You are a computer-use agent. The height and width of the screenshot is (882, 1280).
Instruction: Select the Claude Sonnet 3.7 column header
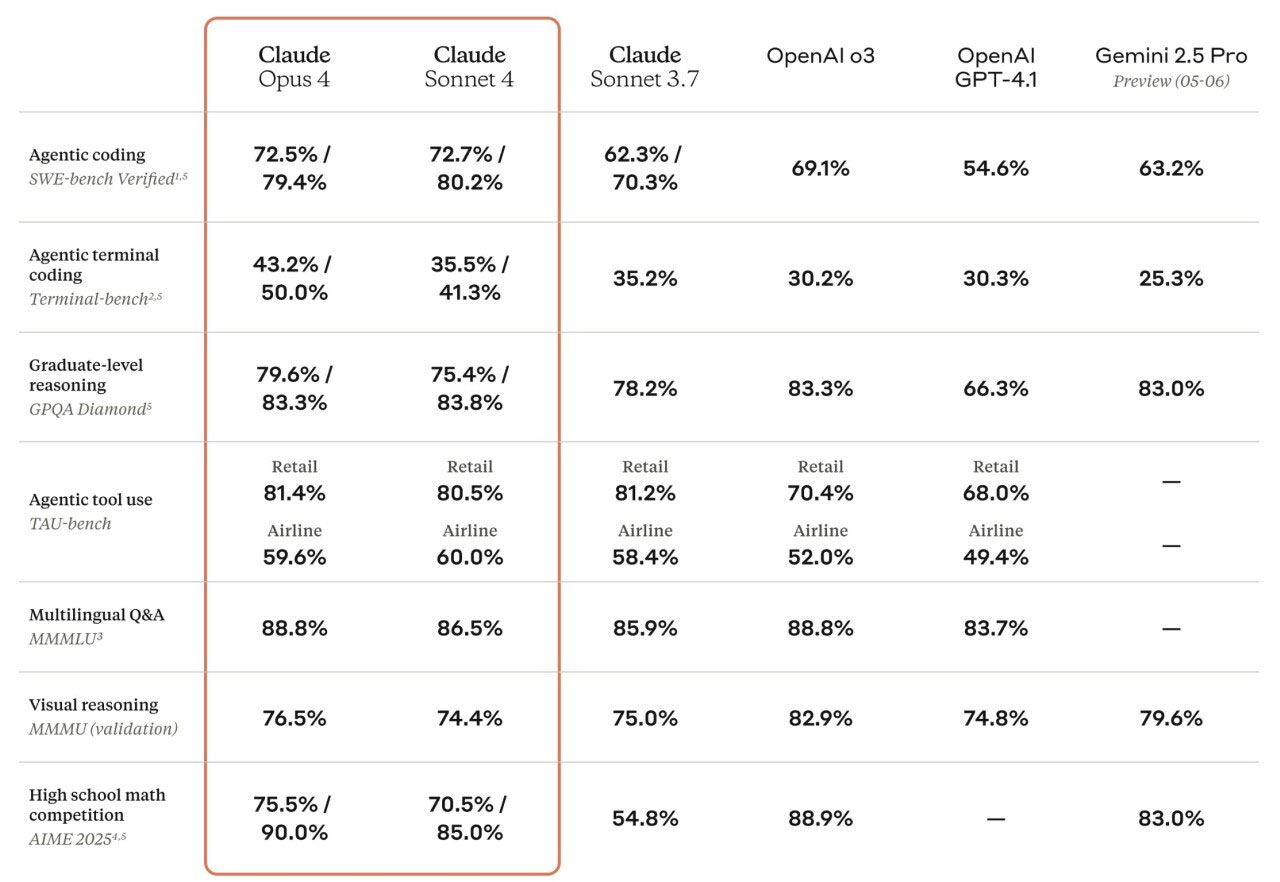click(x=645, y=66)
